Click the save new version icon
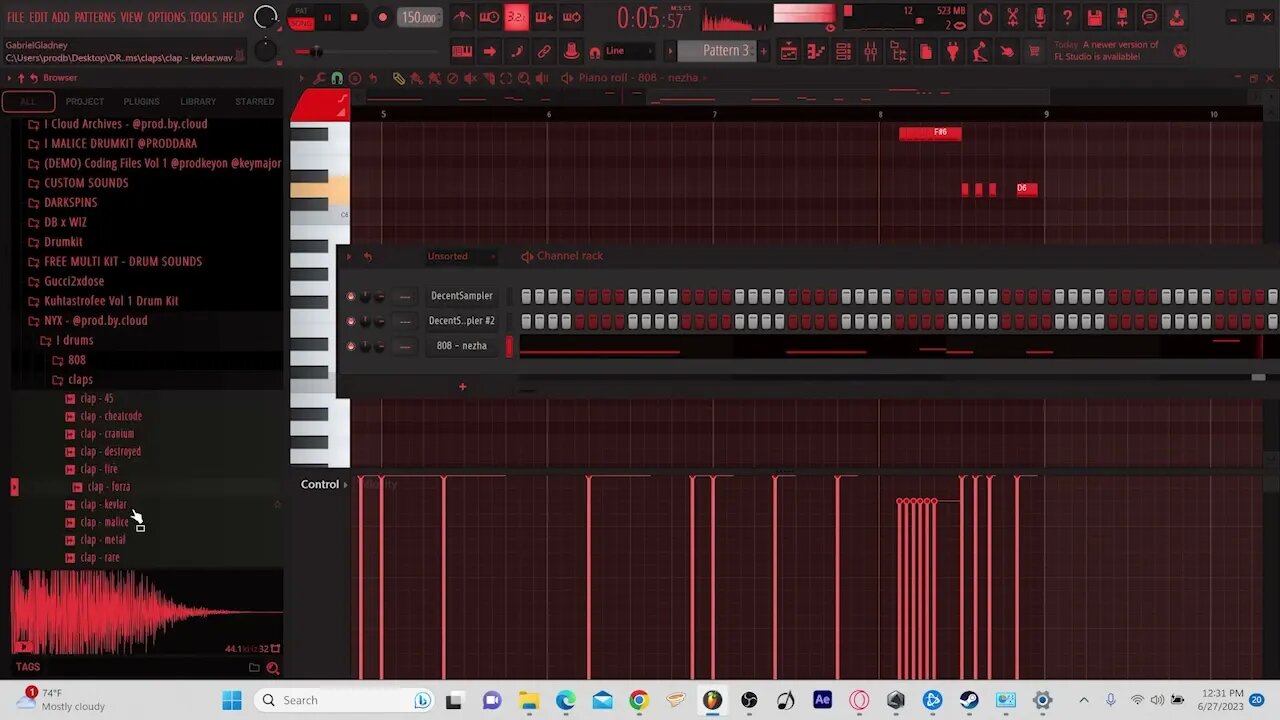Viewport: 1280px width, 720px height. pos(1122,18)
